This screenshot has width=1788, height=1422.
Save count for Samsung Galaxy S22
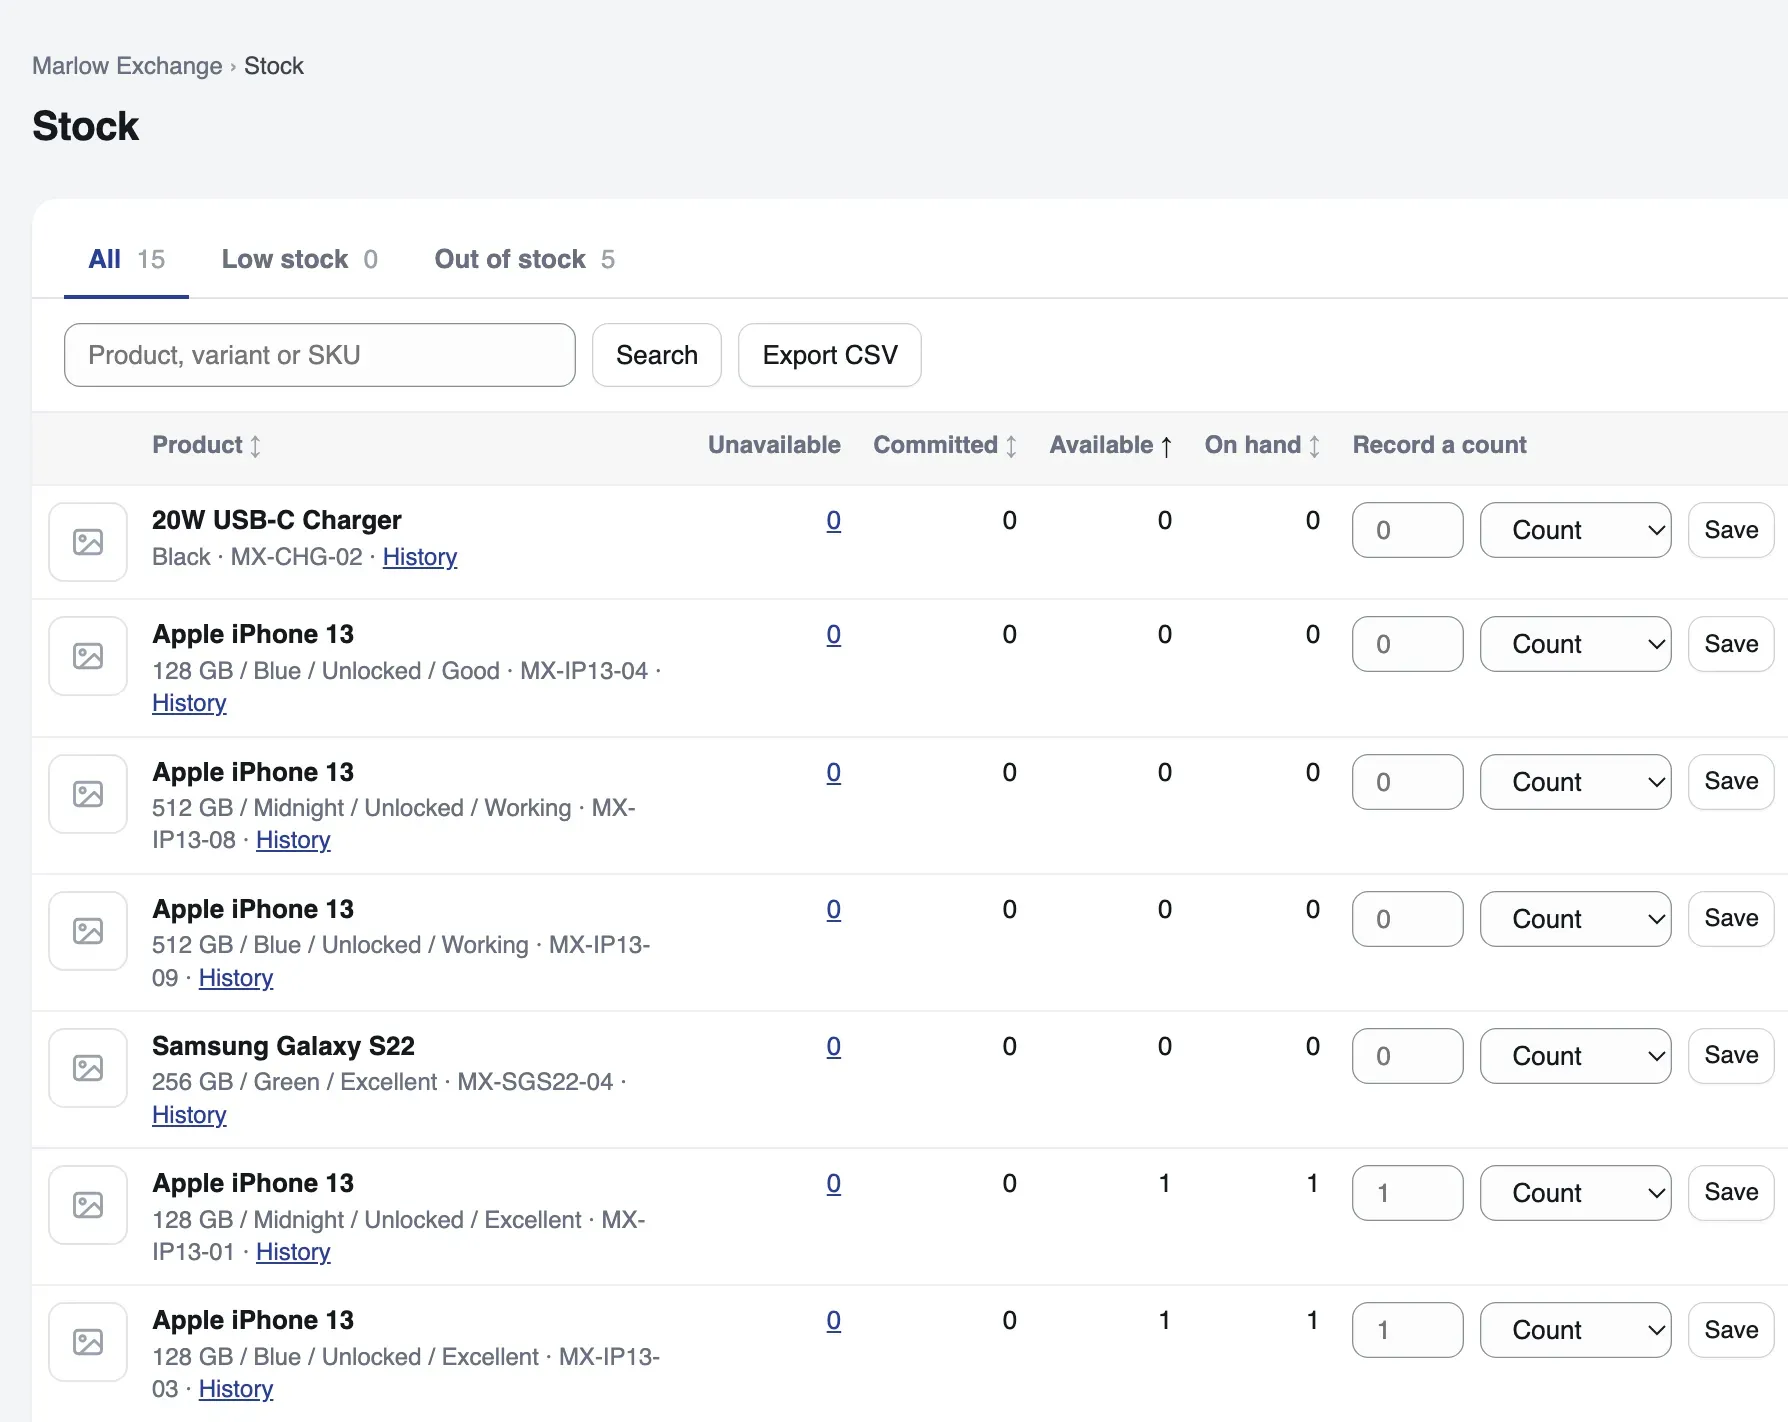click(1731, 1056)
